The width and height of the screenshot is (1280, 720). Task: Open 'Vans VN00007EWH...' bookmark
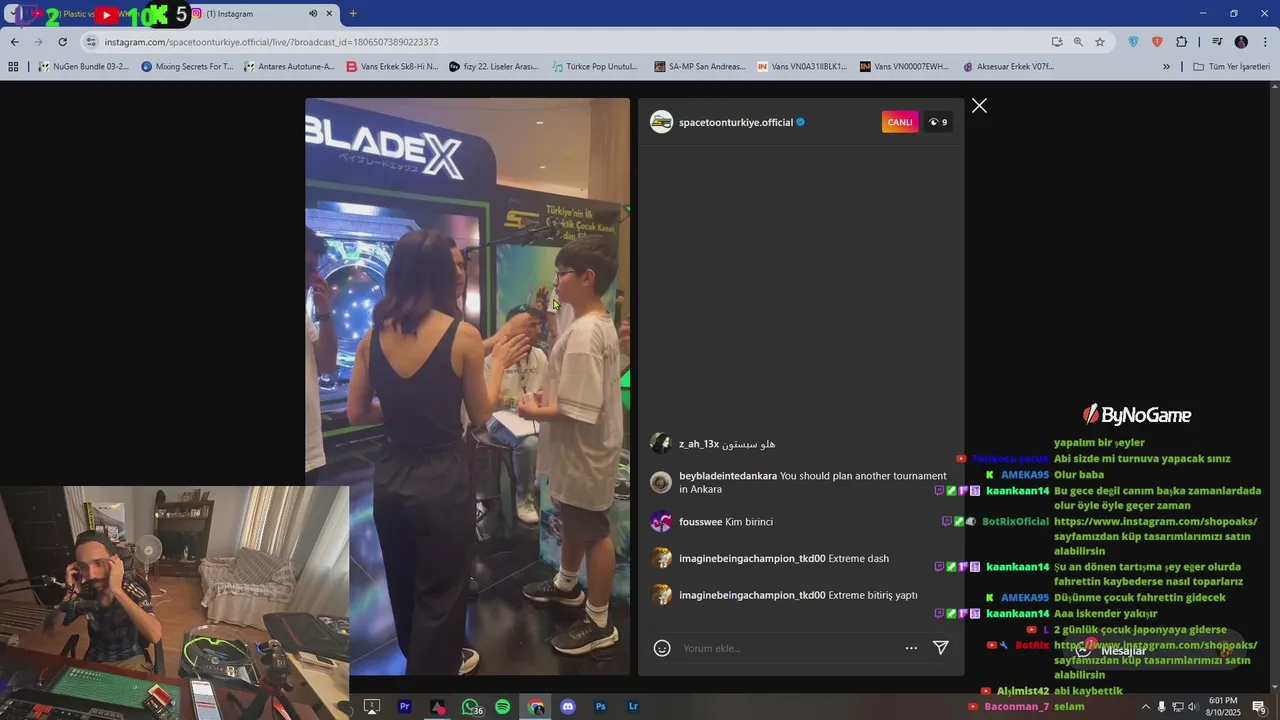(904, 67)
